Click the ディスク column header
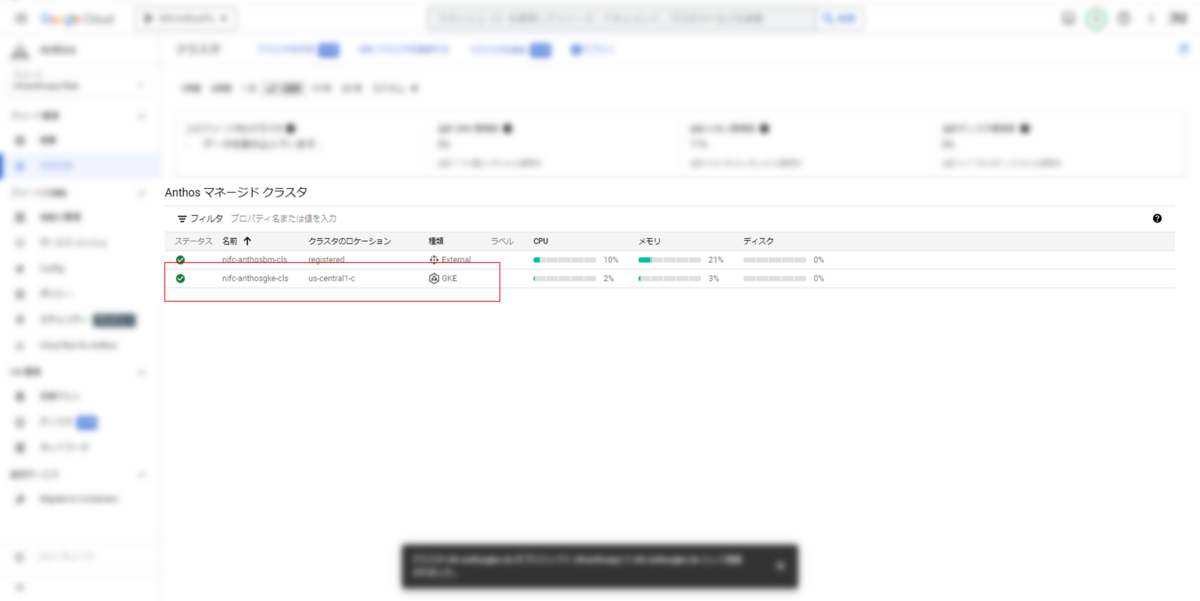The height and width of the screenshot is (601, 1200). [x=758, y=241]
